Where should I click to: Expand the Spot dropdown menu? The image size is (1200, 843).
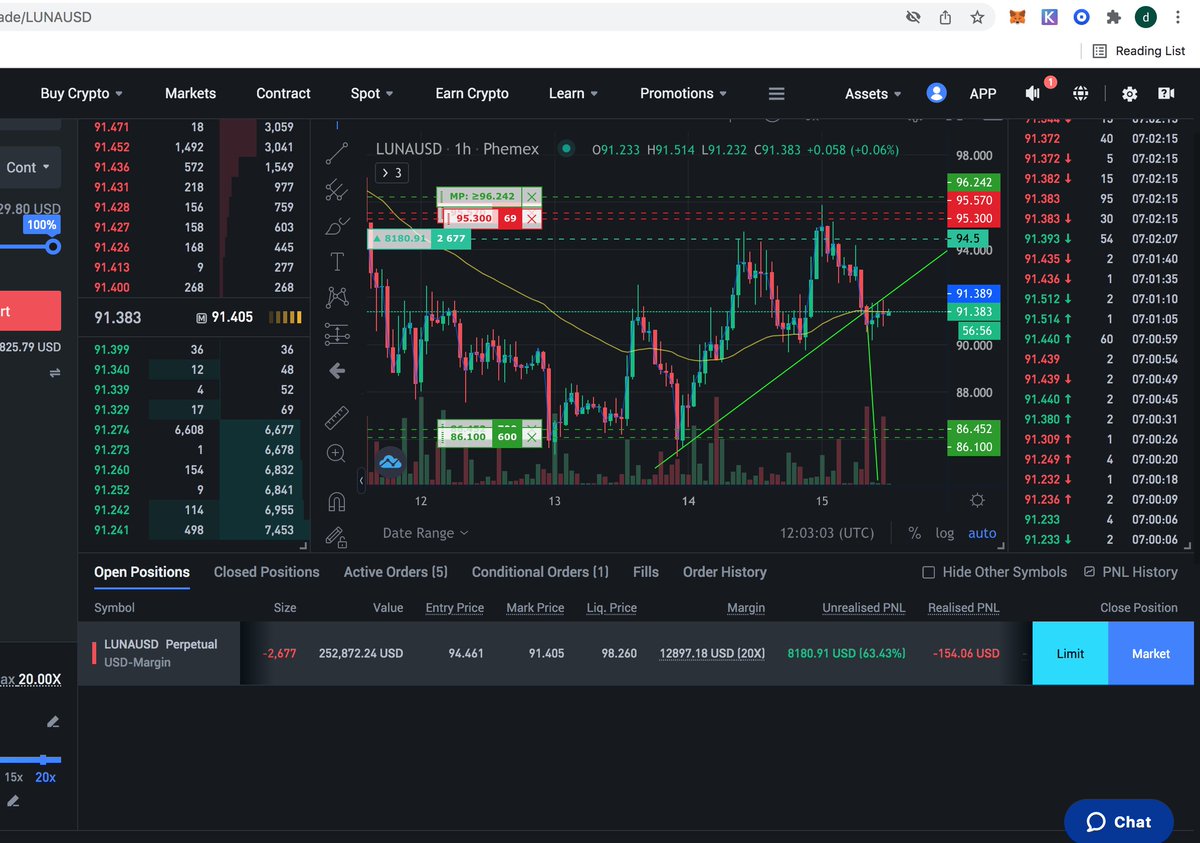(372, 93)
